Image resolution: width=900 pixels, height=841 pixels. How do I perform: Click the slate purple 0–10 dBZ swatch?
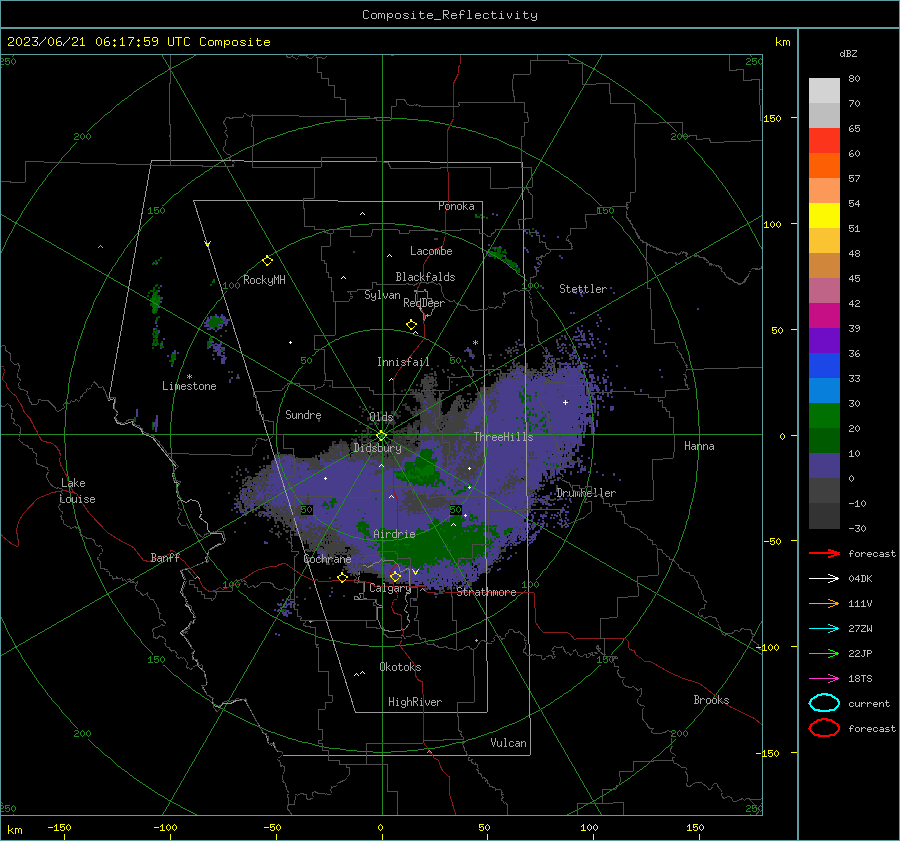point(824,466)
